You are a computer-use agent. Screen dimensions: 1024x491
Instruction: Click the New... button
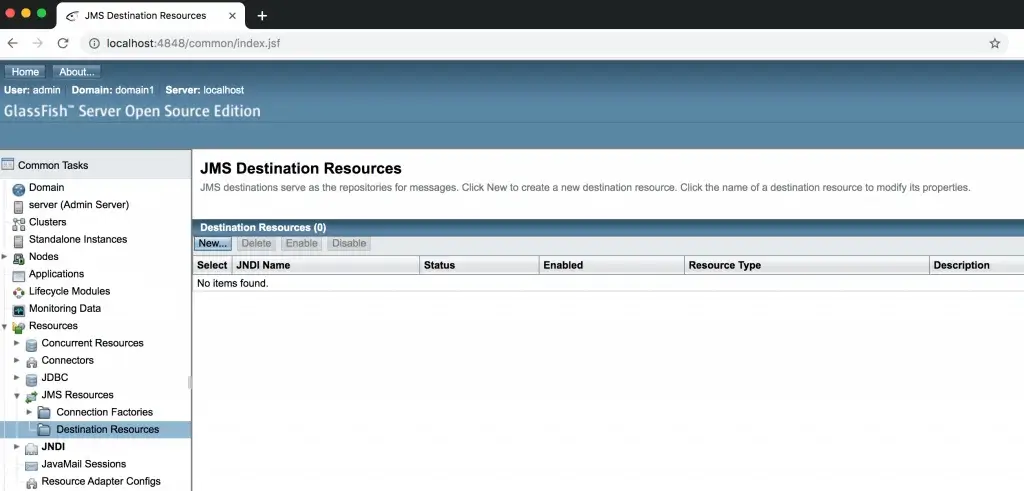(x=213, y=243)
